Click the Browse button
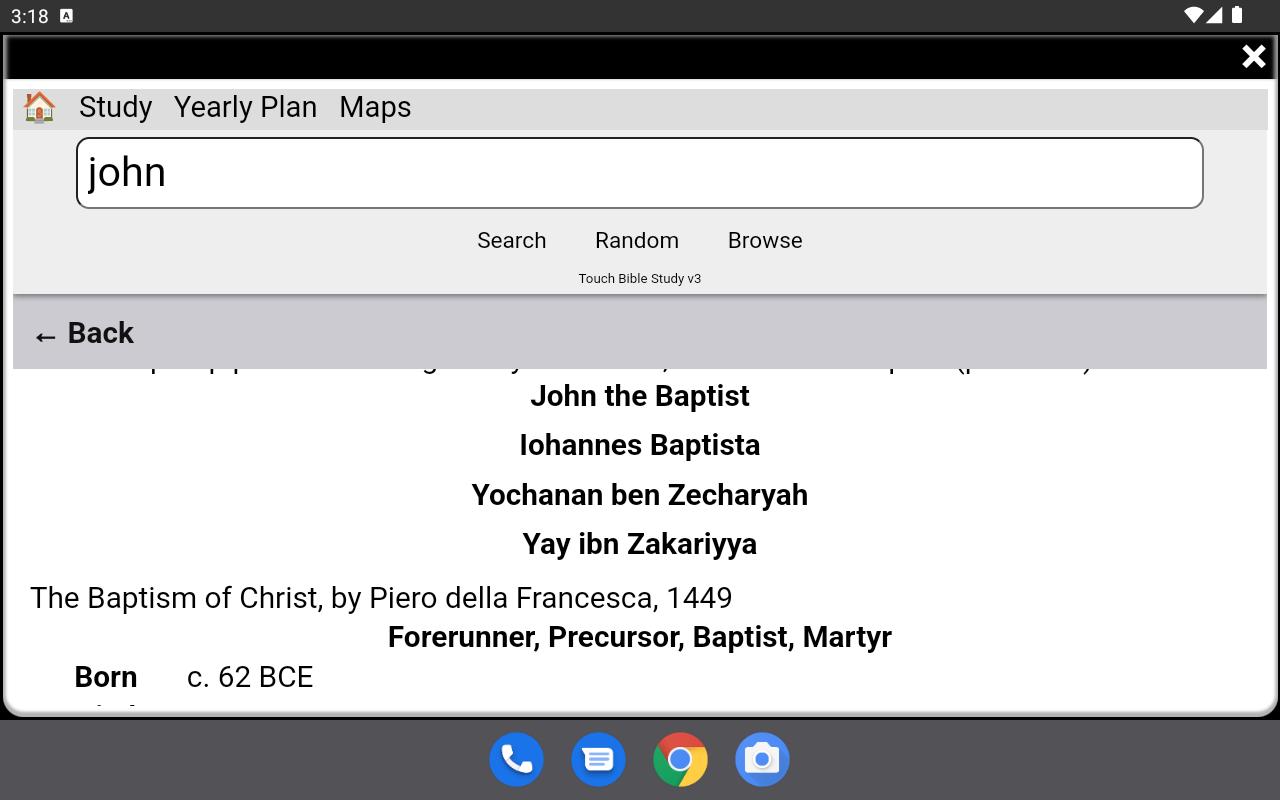 pos(765,240)
